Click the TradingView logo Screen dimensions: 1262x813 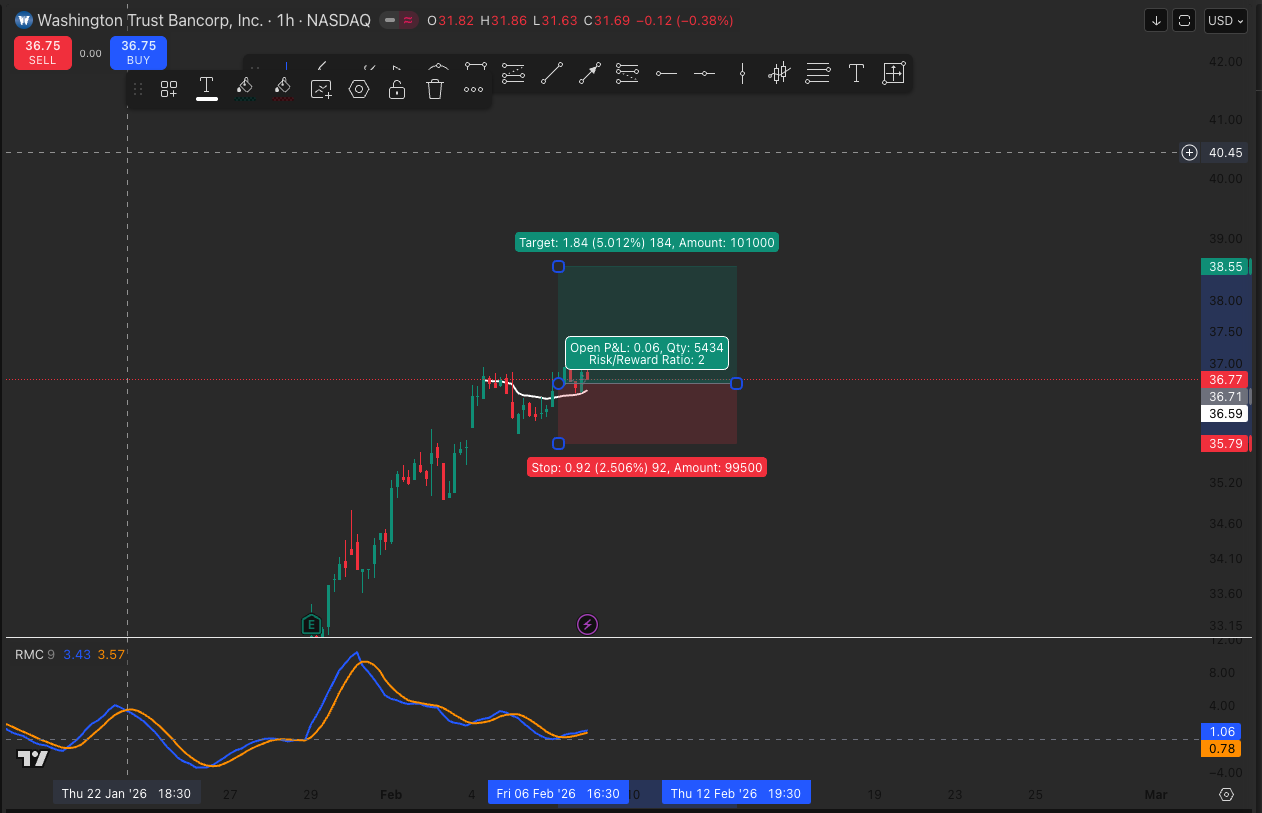33,759
